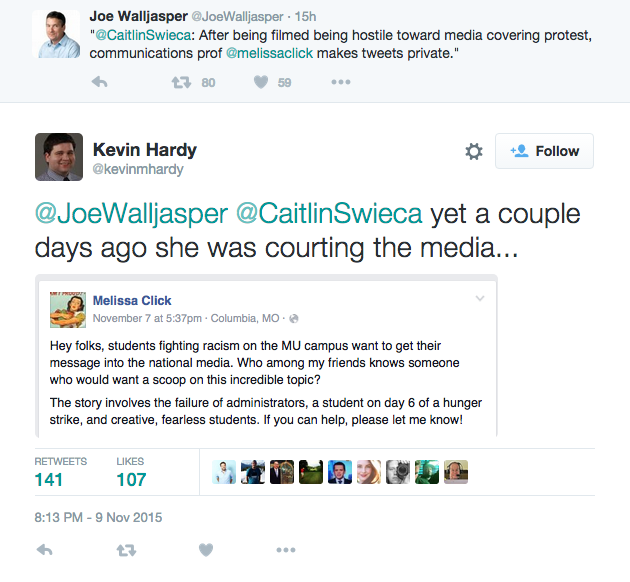
Task: Follow Kevin Hardy
Action: click(544, 151)
